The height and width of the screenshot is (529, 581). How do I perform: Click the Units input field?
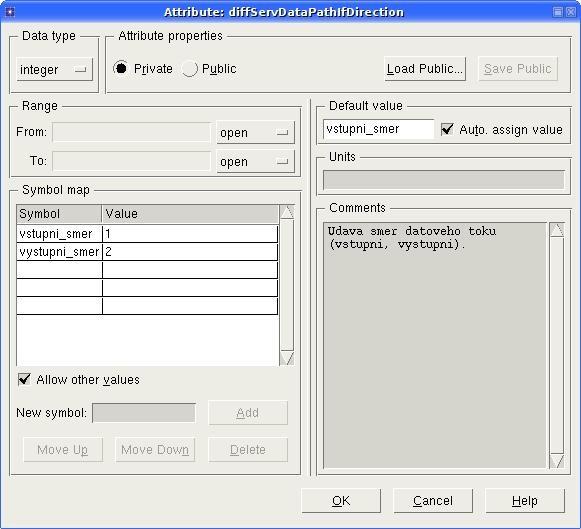pos(444,180)
